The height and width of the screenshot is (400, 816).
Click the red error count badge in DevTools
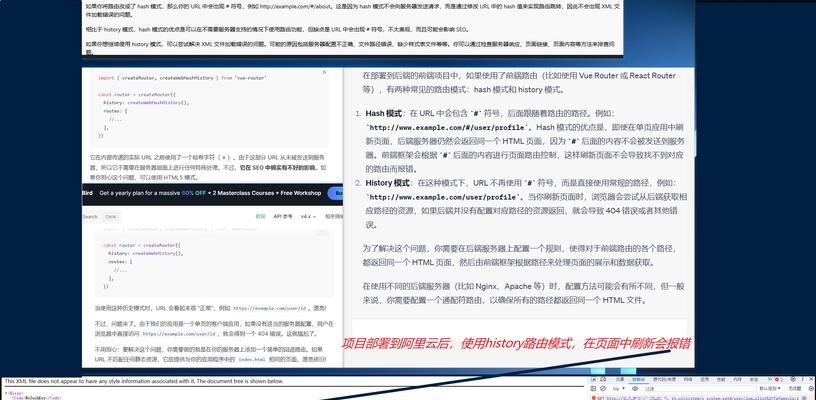coord(779,380)
